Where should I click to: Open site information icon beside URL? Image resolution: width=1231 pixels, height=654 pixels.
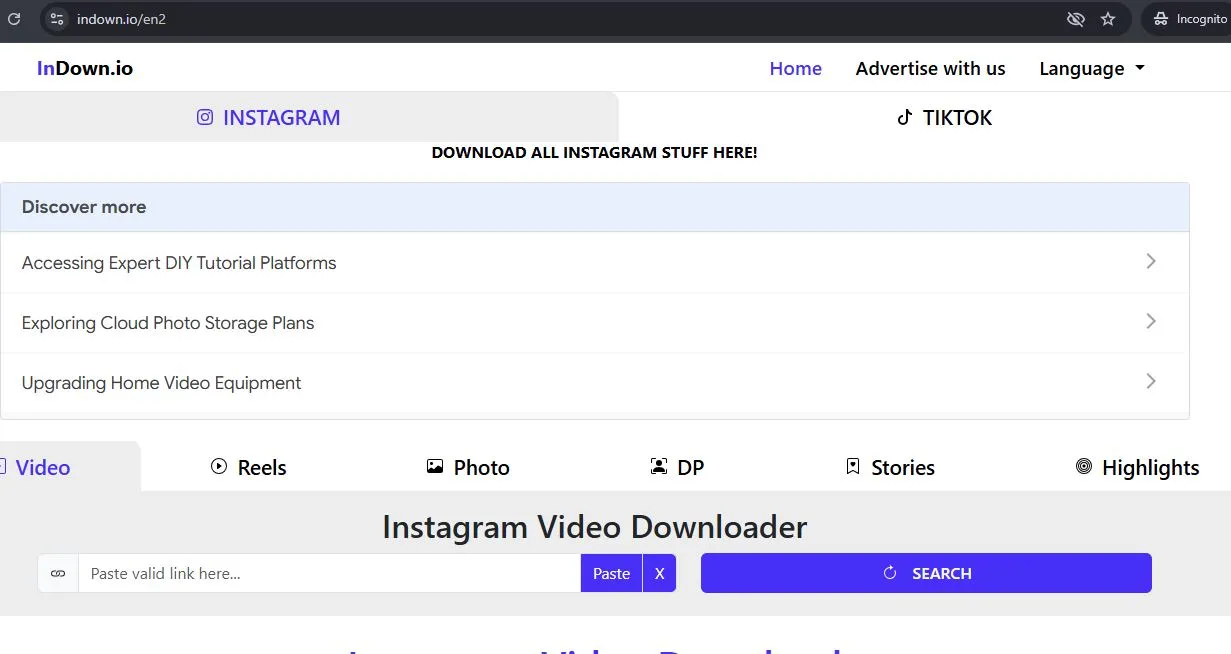tap(57, 19)
